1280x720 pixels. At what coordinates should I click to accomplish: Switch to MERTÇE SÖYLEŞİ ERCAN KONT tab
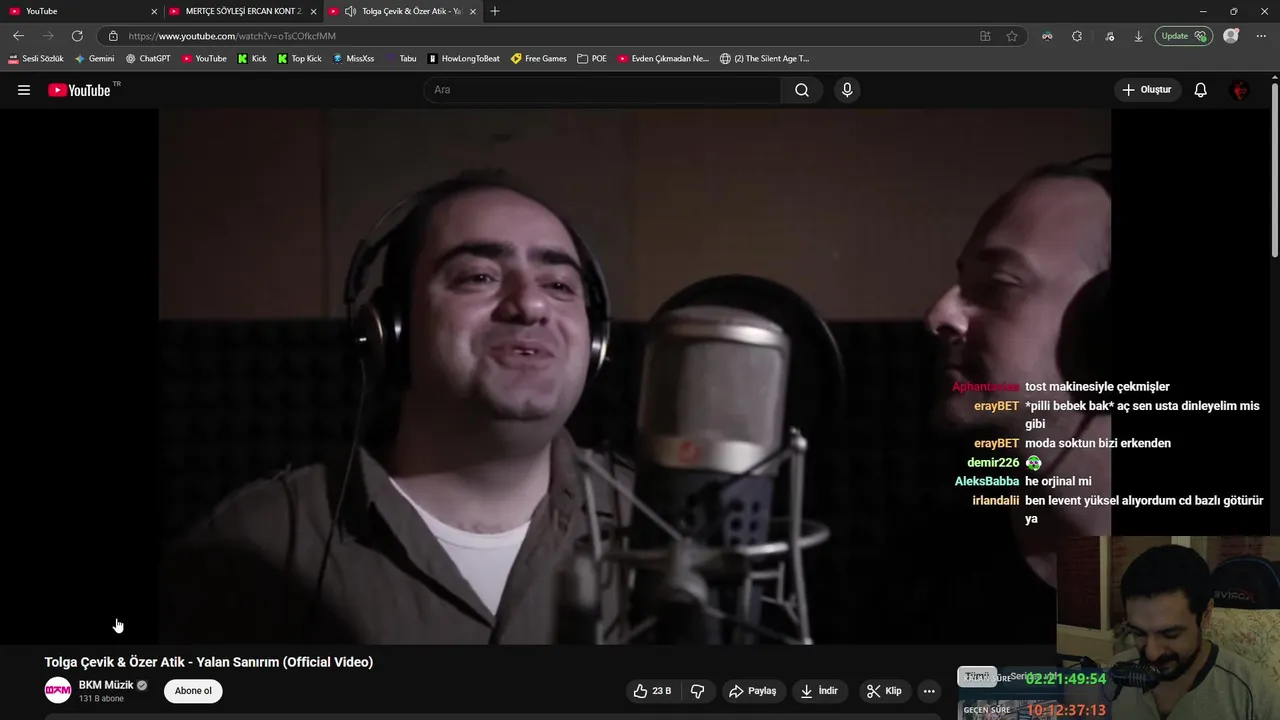click(x=242, y=11)
